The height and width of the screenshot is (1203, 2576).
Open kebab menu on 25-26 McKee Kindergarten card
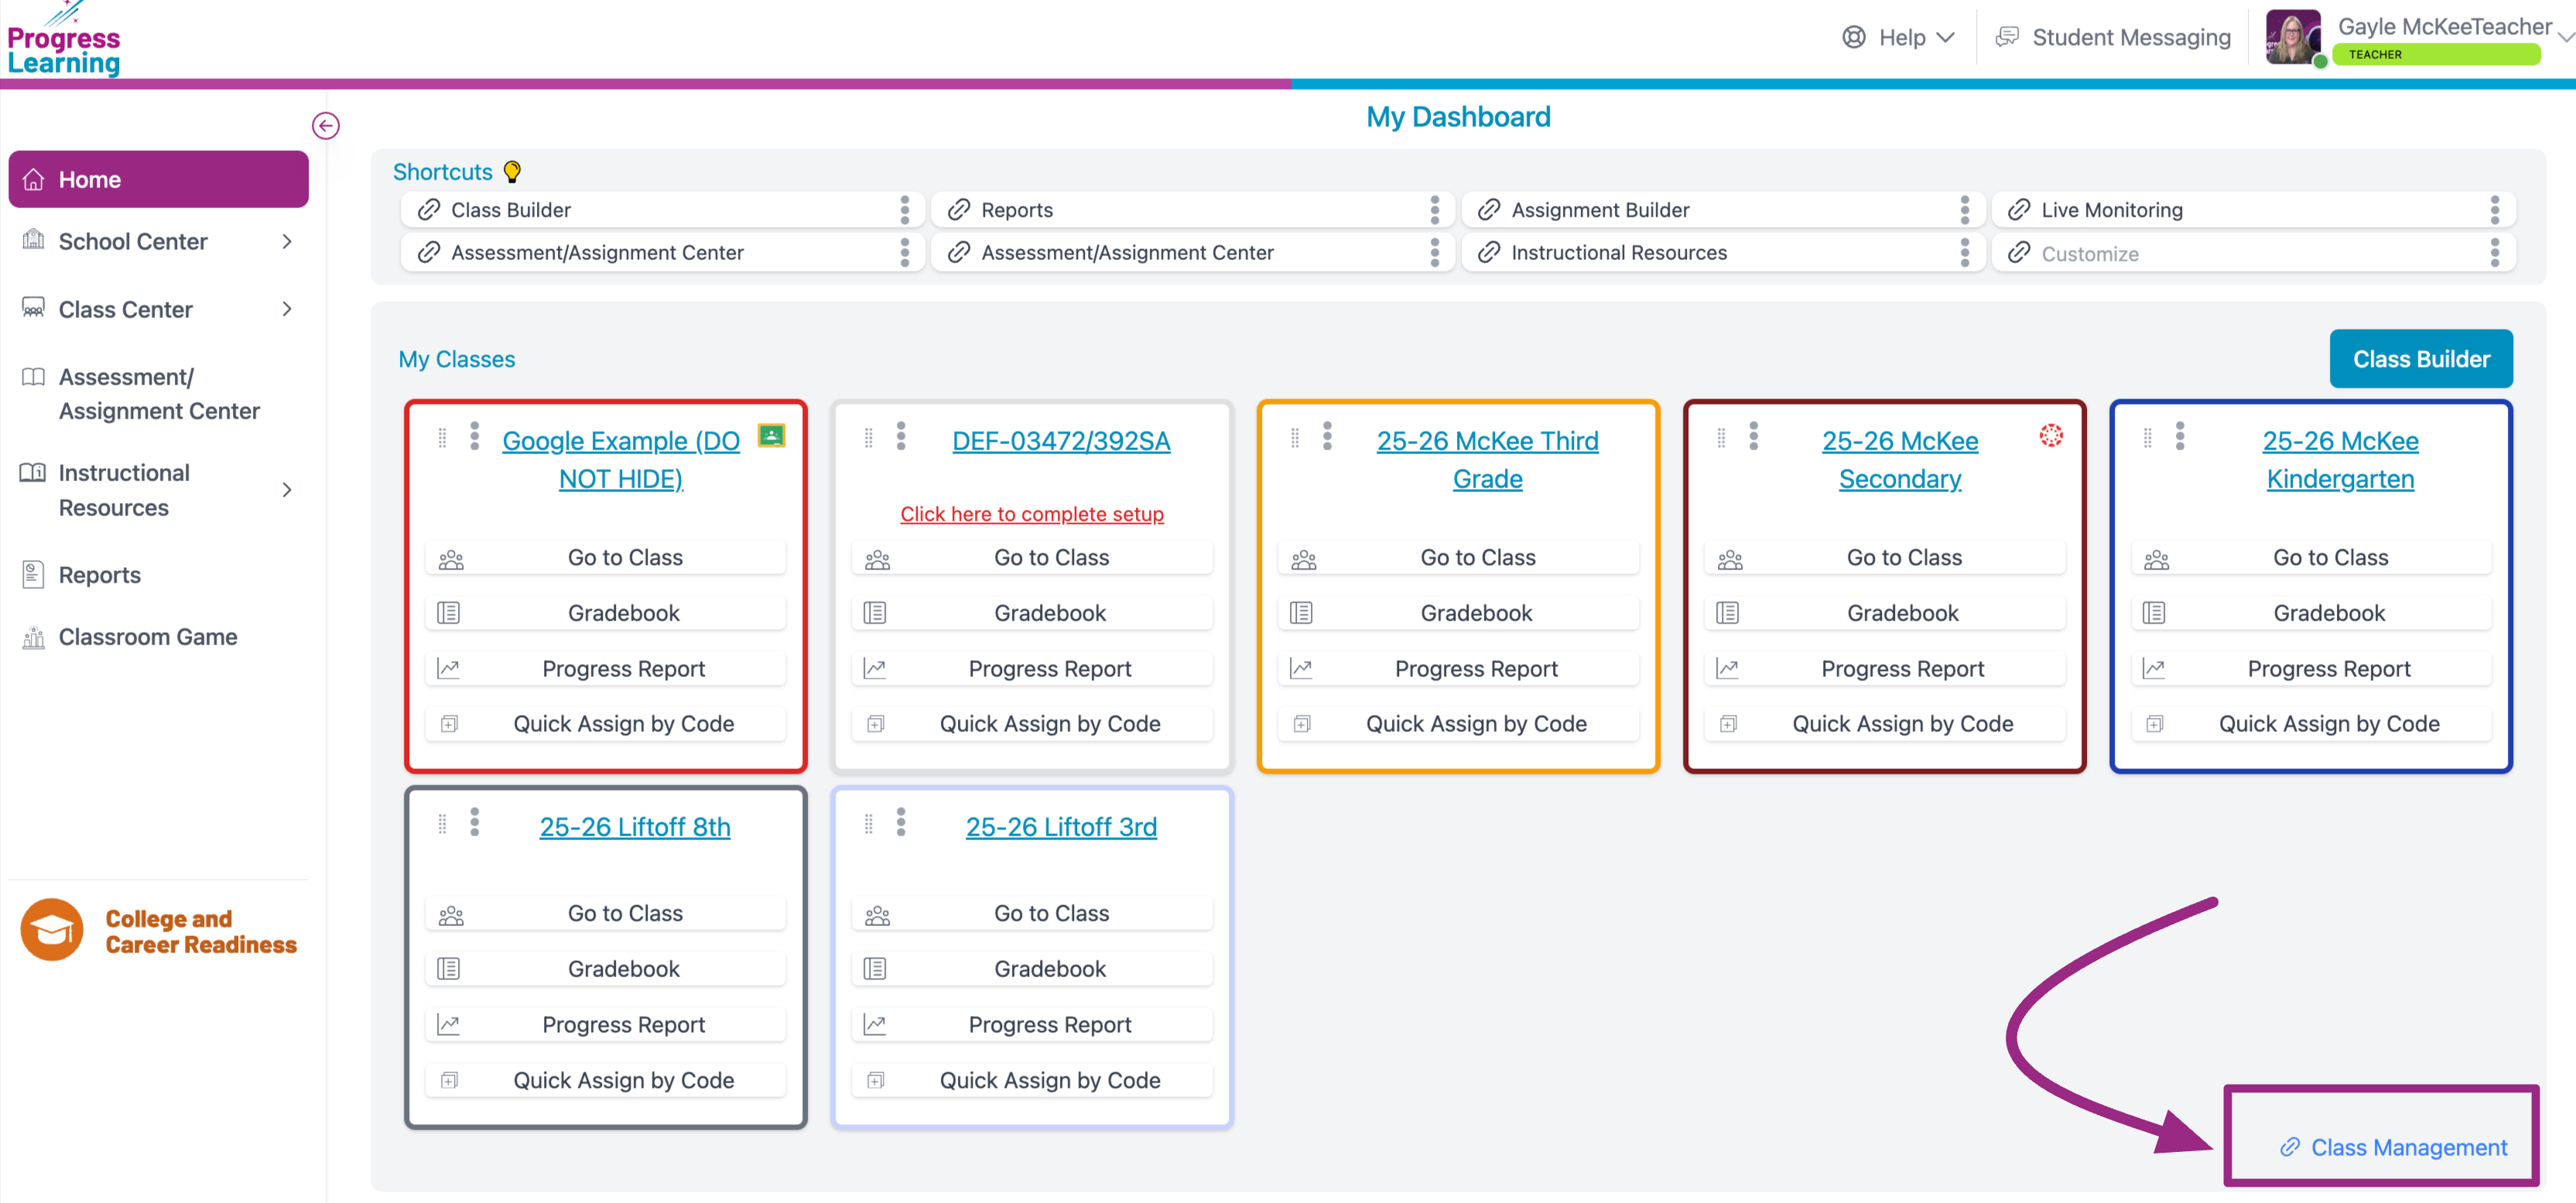2180,436
